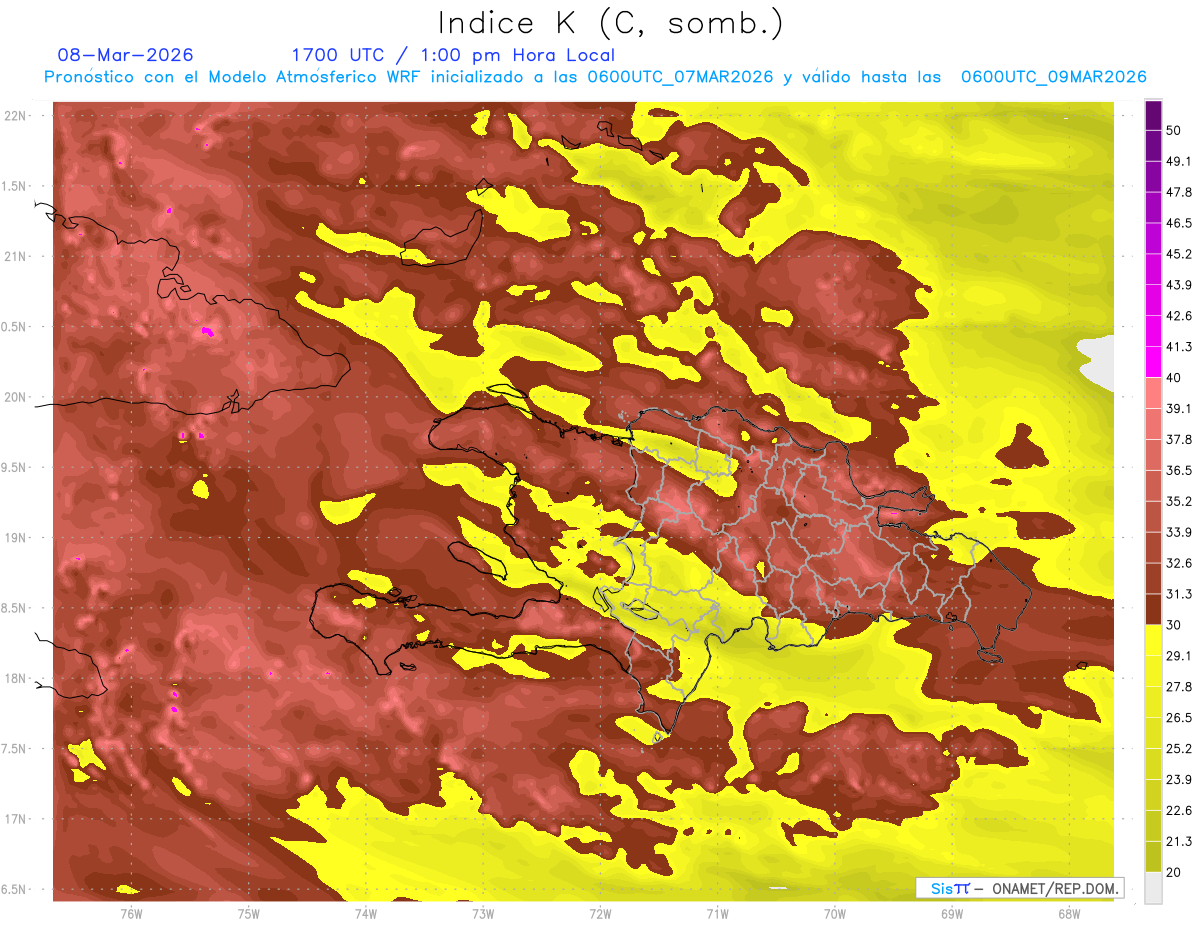
Task: Click the legend value "49.1"
Action: point(1179,162)
